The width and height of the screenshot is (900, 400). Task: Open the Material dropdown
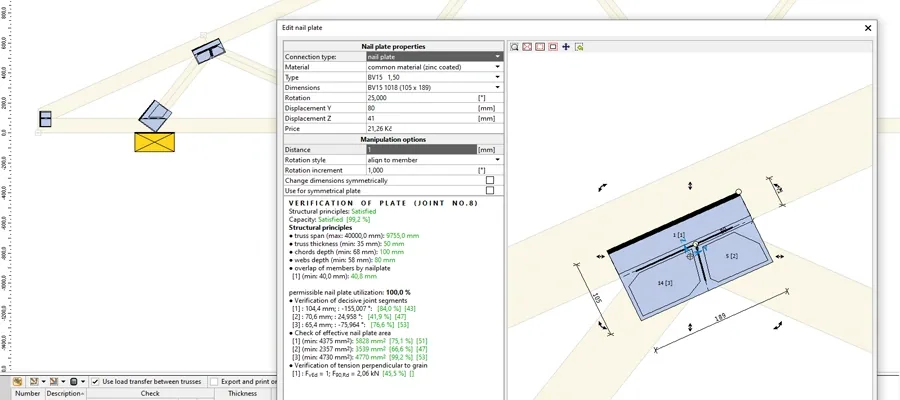(498, 67)
